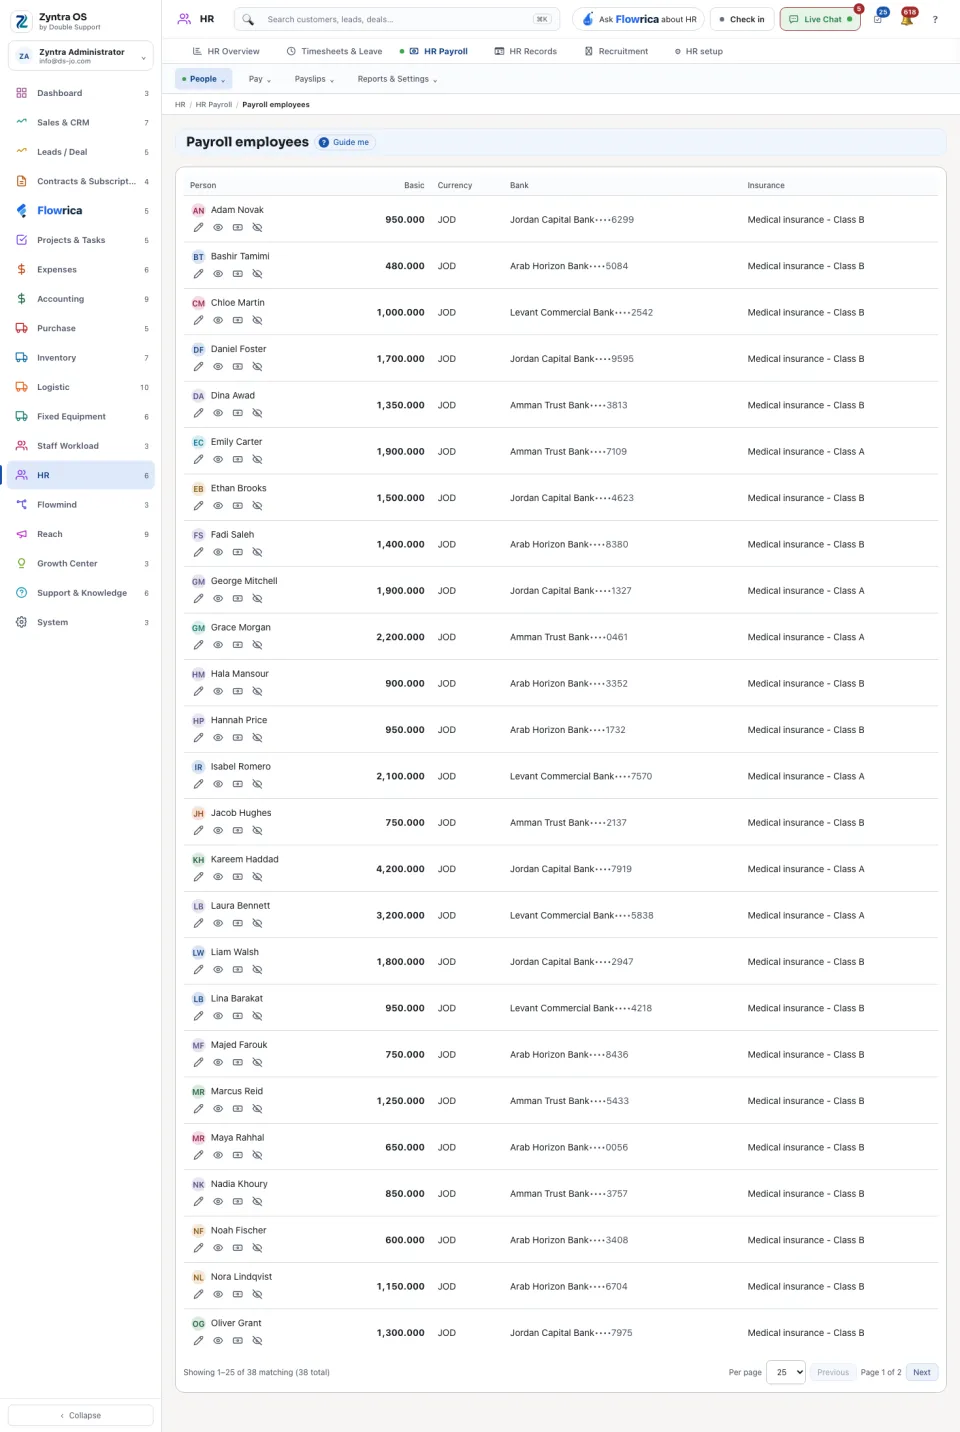Viewport: 960px width, 1432px height.
Task: Expand the Zyntra Administrator account switcher
Action: tap(81, 56)
